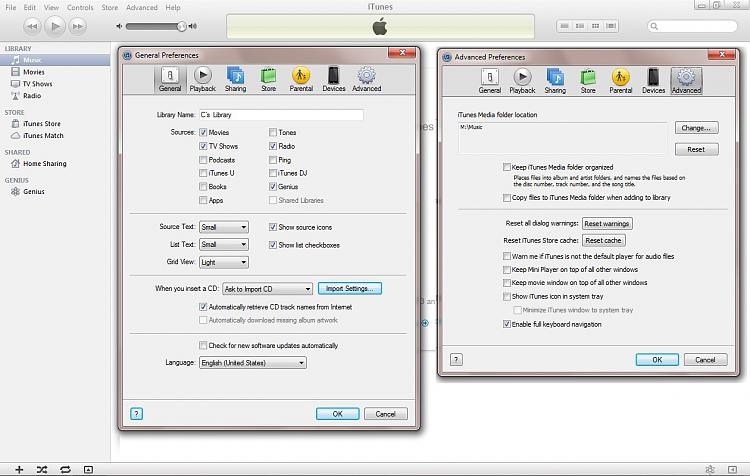Open Parental tab in Advanced Preferences

click(x=620, y=81)
